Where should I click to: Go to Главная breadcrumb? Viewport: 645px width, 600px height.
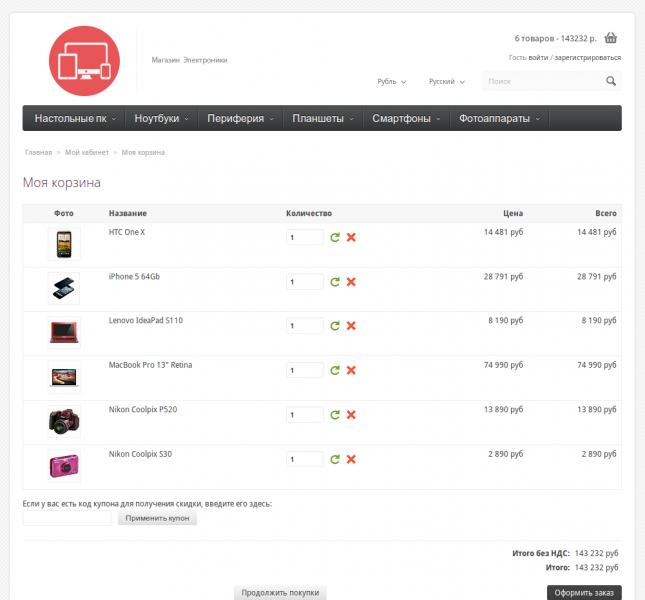click(x=39, y=152)
